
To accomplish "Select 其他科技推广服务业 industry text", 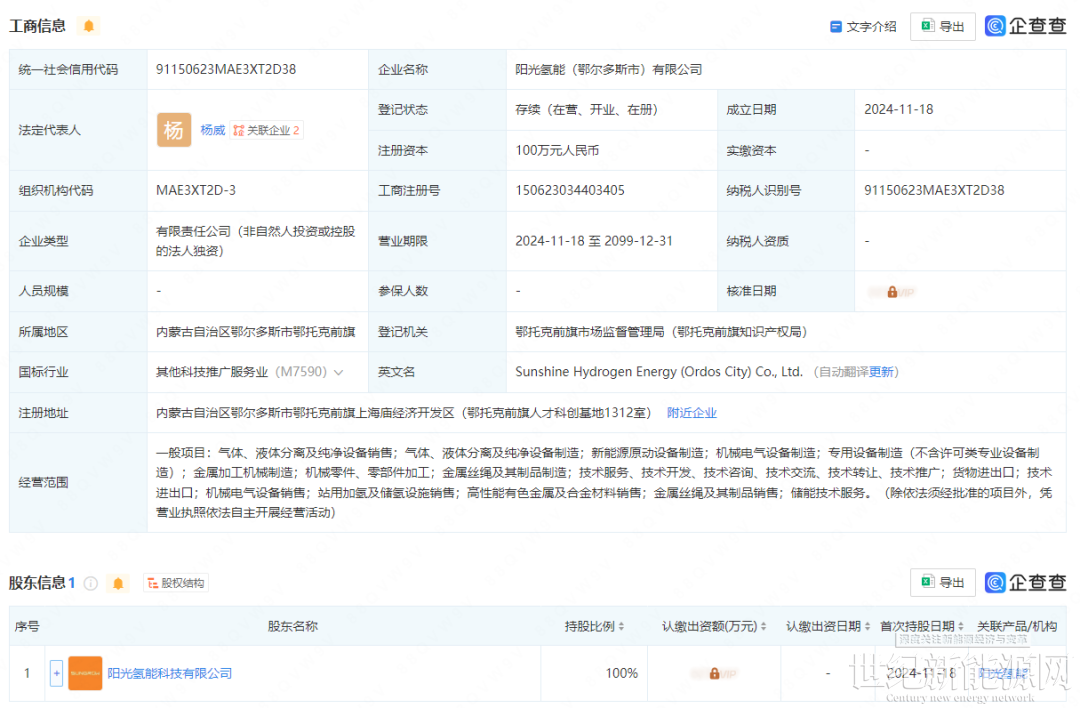I will click(x=212, y=372).
